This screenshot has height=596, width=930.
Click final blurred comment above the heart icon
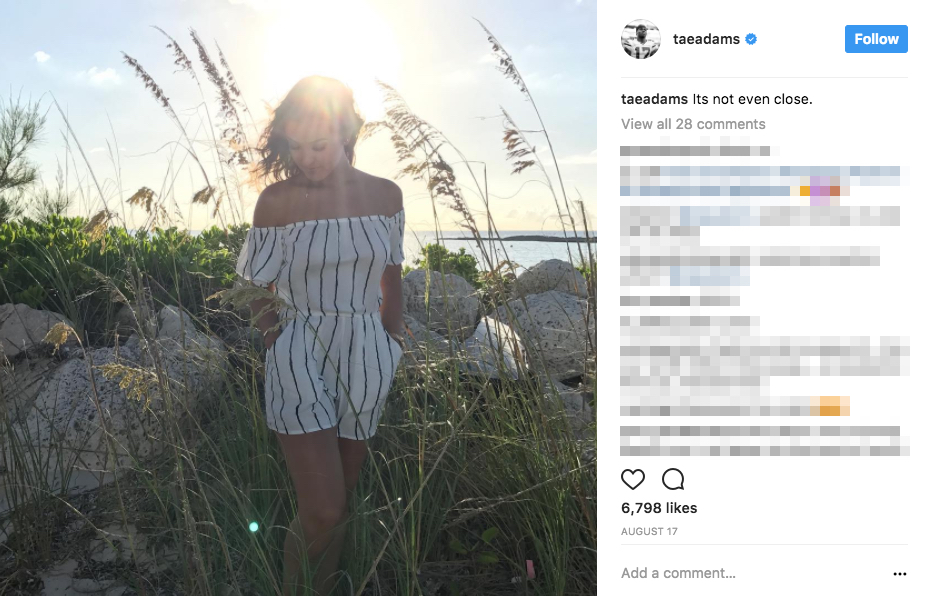point(765,441)
